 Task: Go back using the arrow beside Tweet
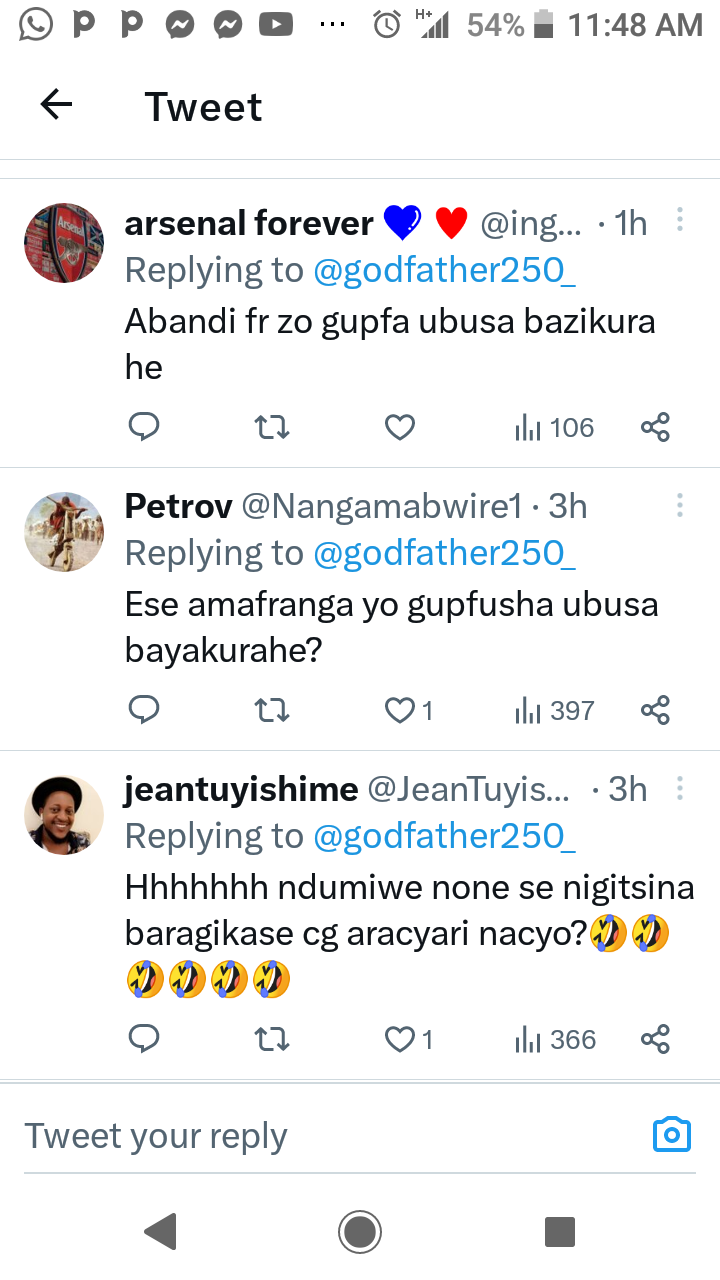(56, 105)
